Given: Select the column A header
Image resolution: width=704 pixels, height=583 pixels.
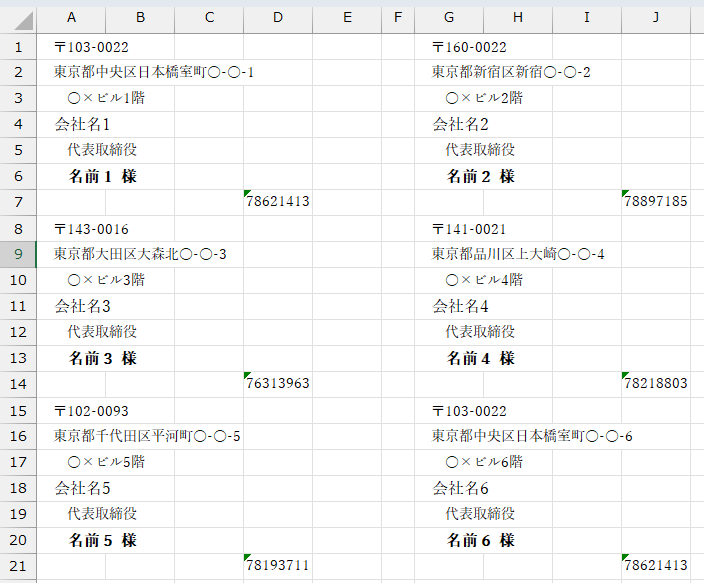Looking at the screenshot, I should tap(71, 18).
